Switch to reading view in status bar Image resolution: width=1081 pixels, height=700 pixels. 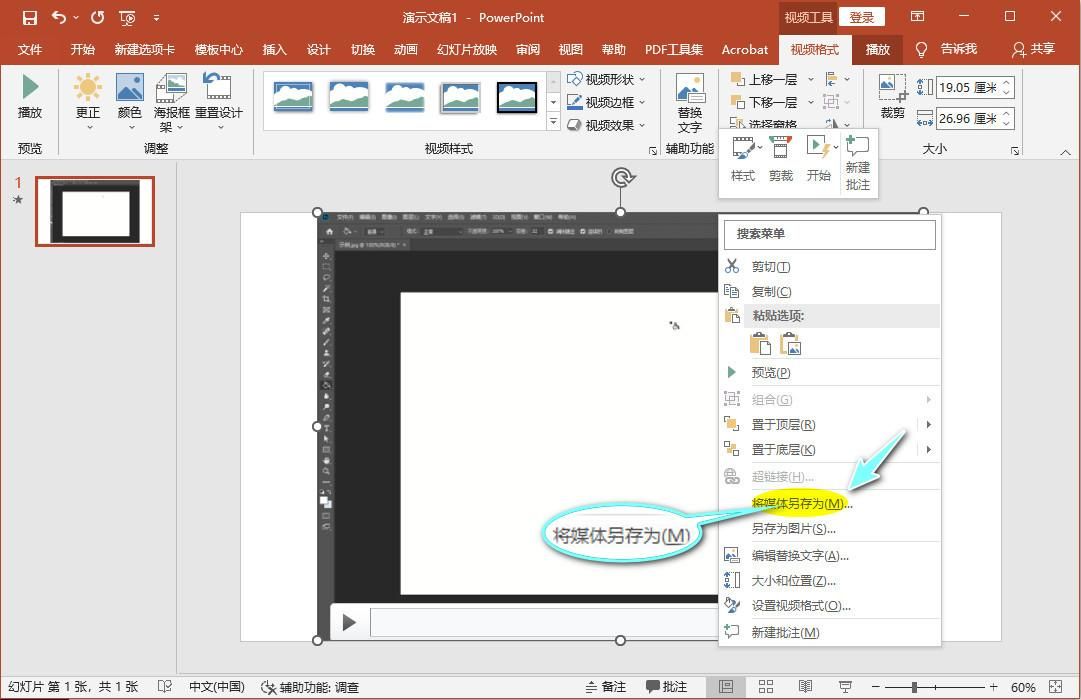click(805, 687)
